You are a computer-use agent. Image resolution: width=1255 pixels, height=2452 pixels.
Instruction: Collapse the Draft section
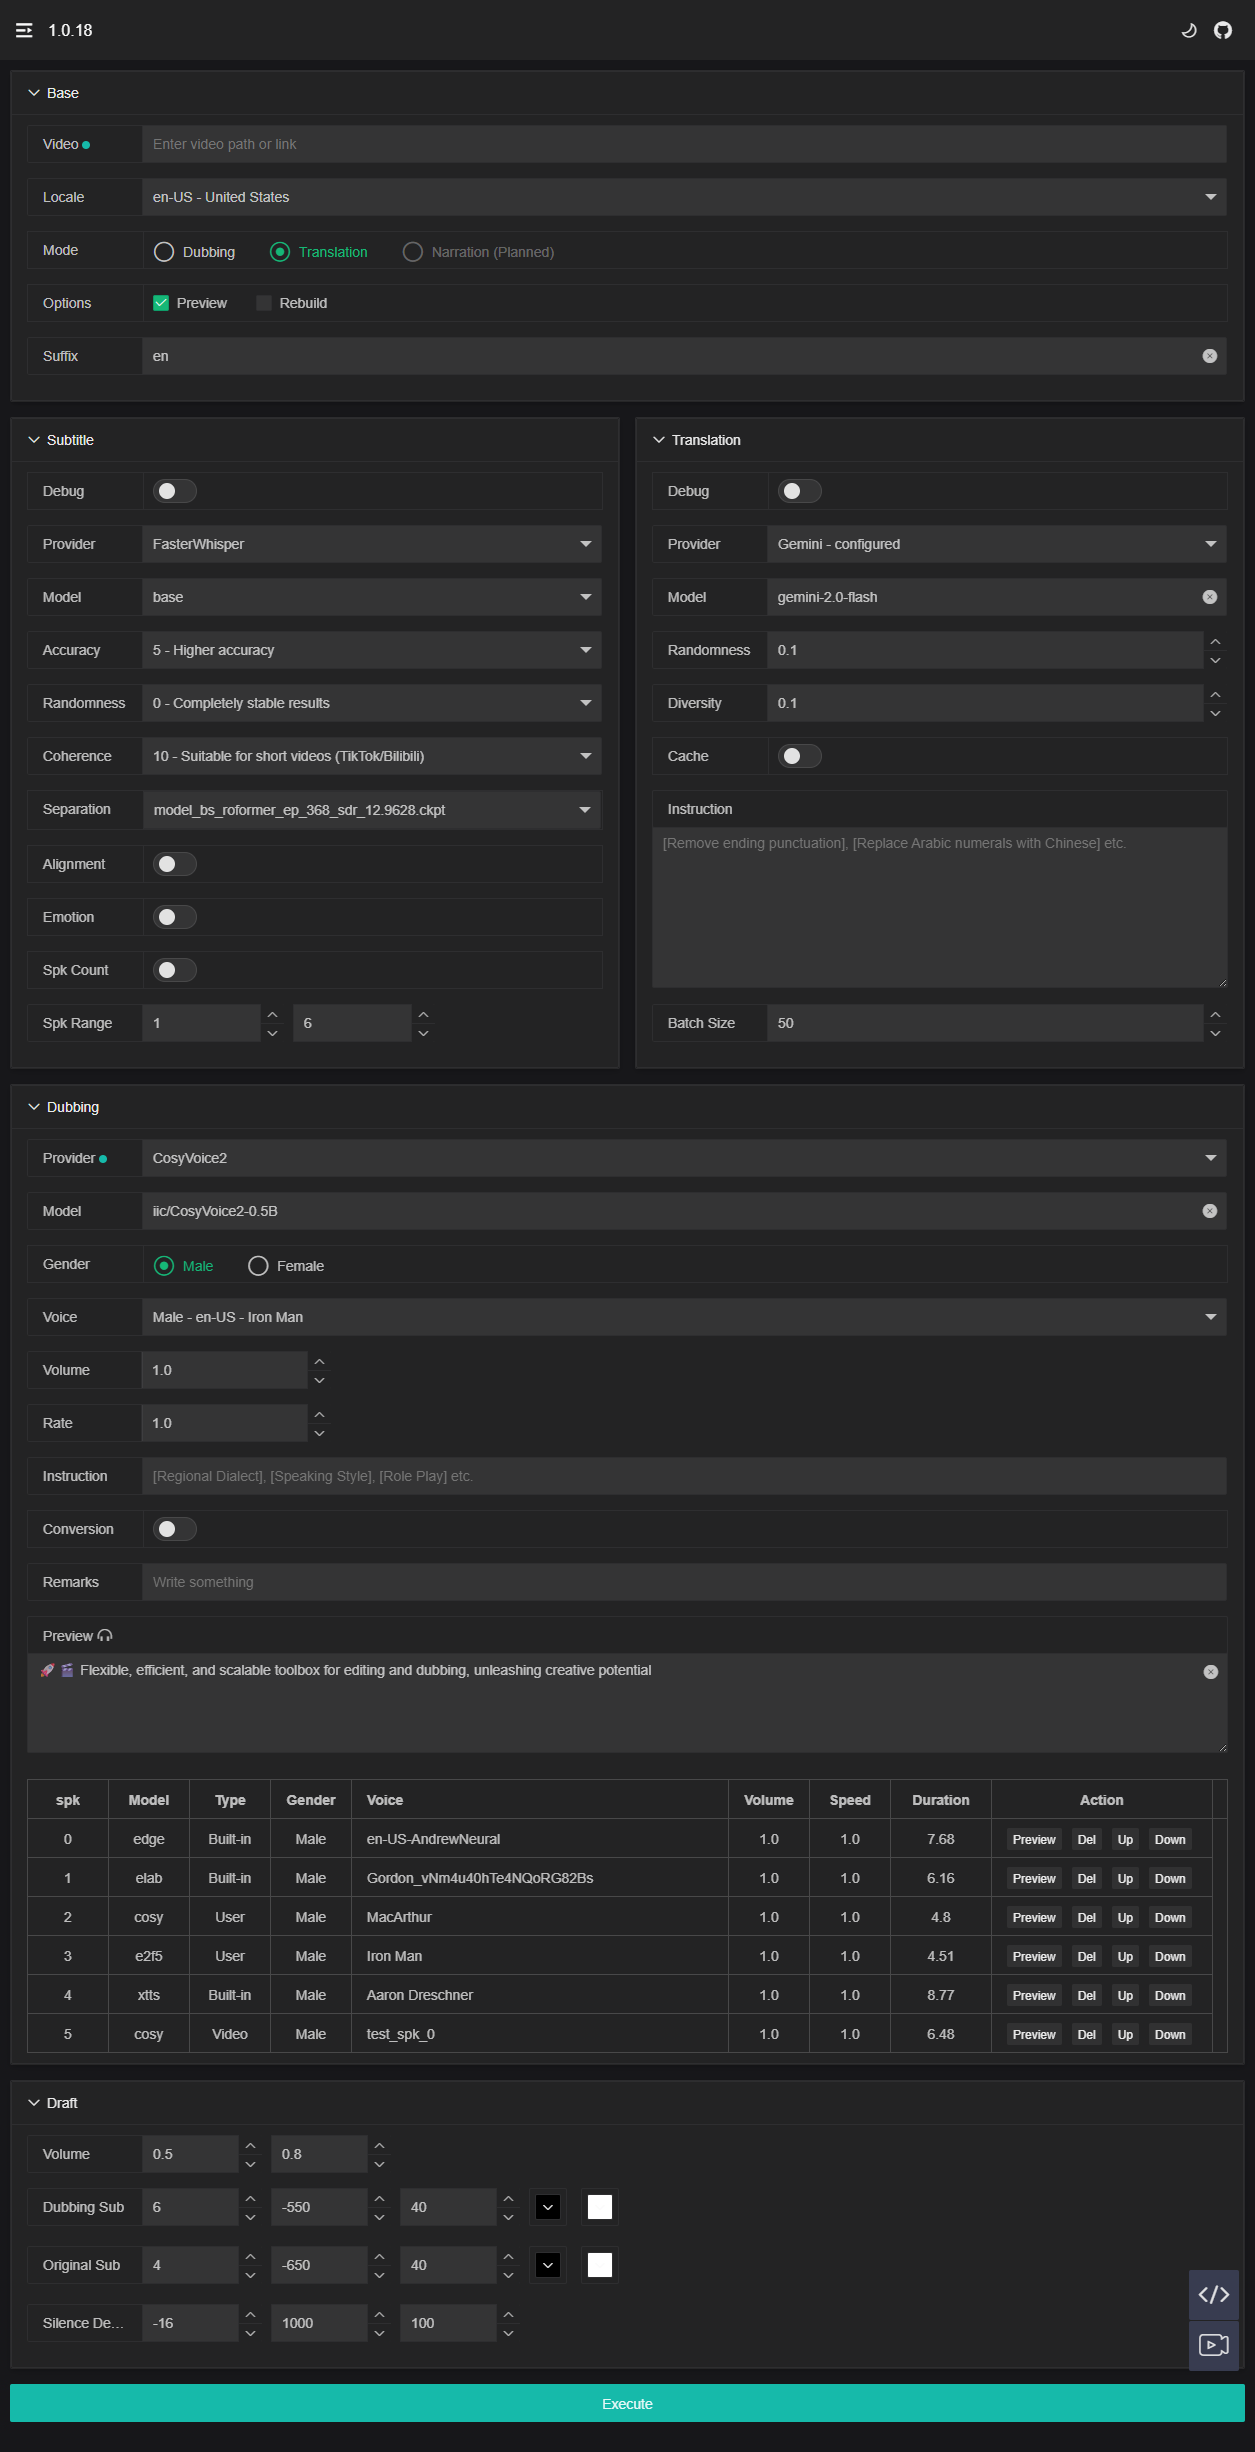tap(34, 2103)
